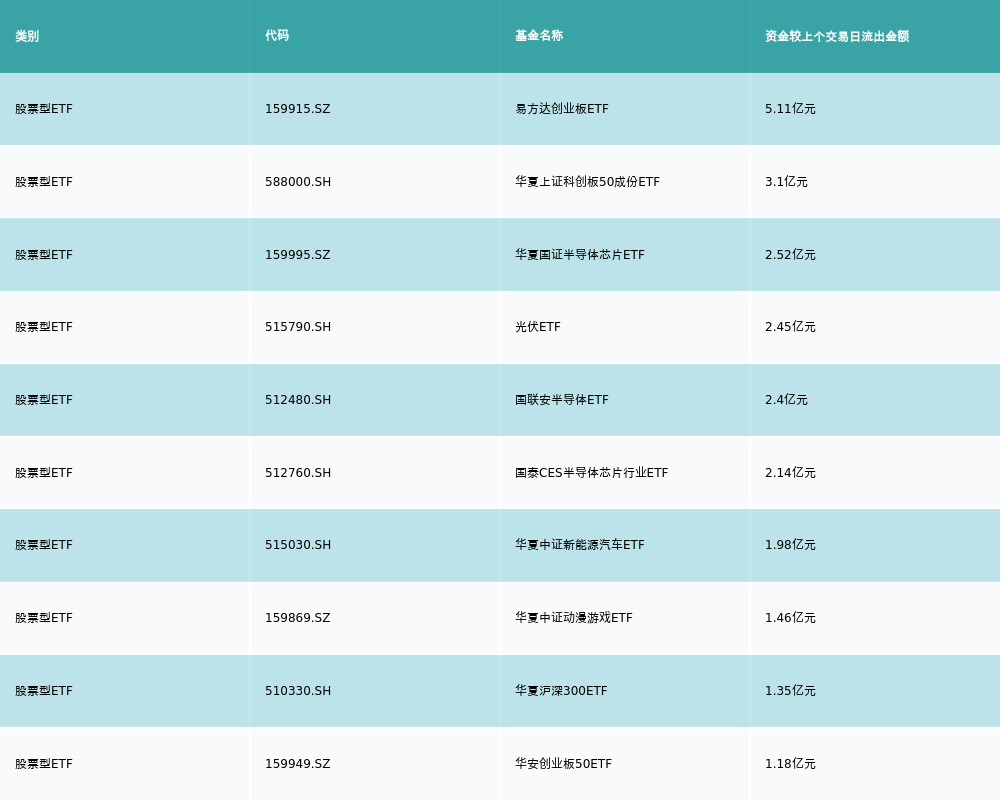Click the 1.35亿元 outflow value
Image resolution: width=1000 pixels, height=800 pixels.
[790, 691]
